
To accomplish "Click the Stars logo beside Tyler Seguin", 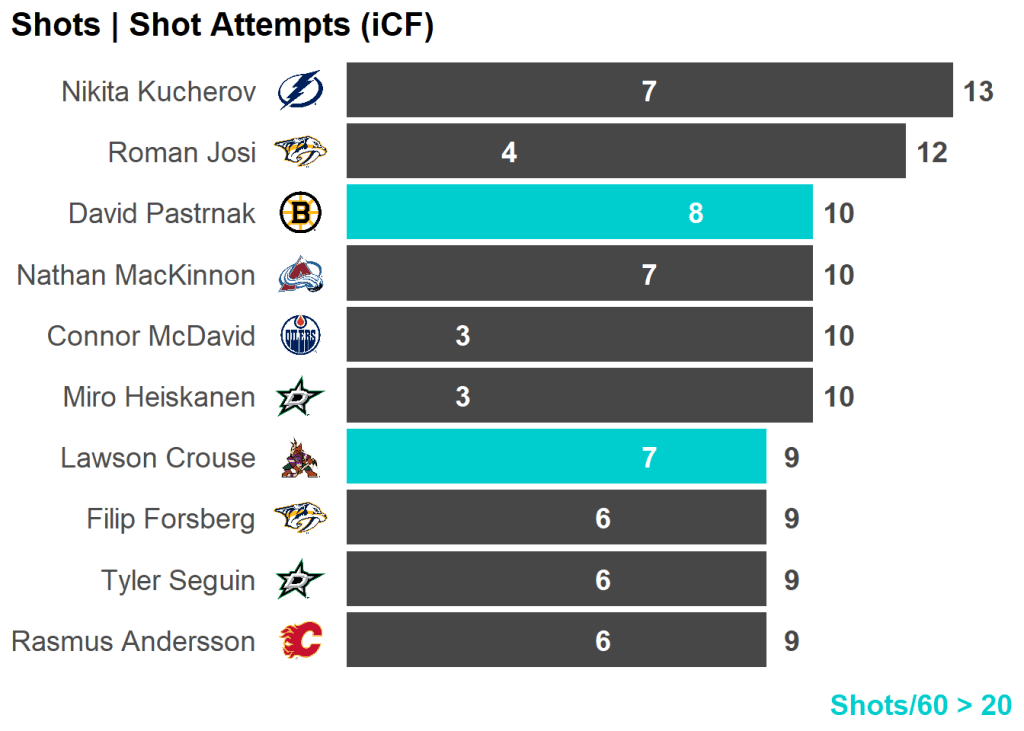I will [300, 581].
